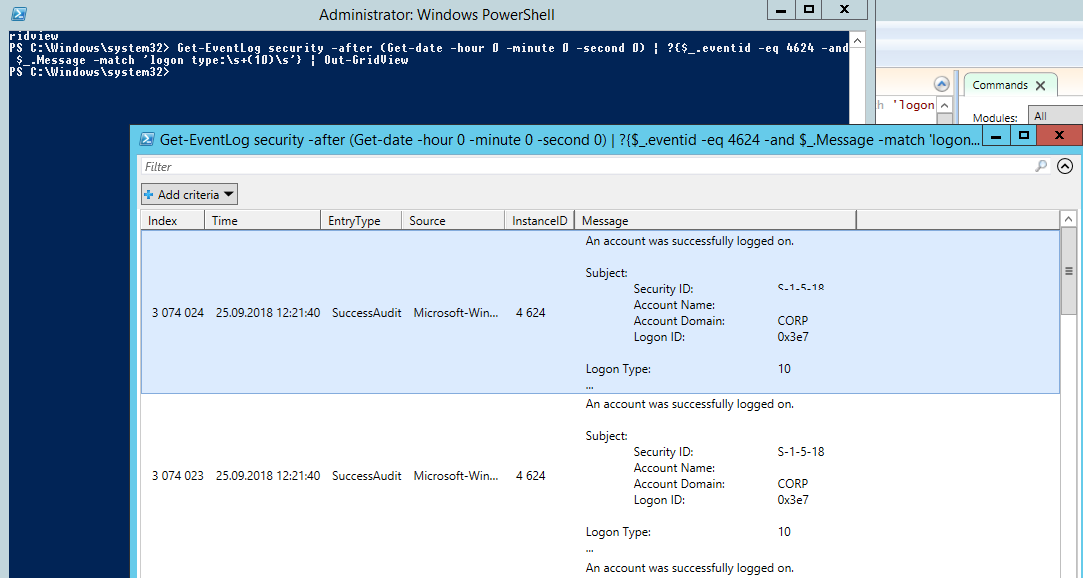The width and height of the screenshot is (1083, 578).
Task: Click the Out-GridView window title icon
Action: (x=147, y=140)
